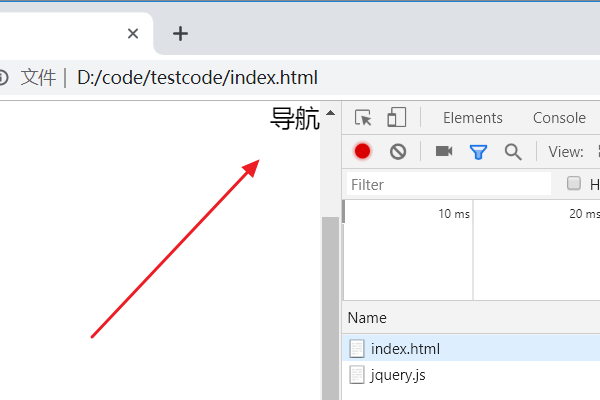600x400 pixels.
Task: Toggle the device toolbar icon
Action: (396, 117)
